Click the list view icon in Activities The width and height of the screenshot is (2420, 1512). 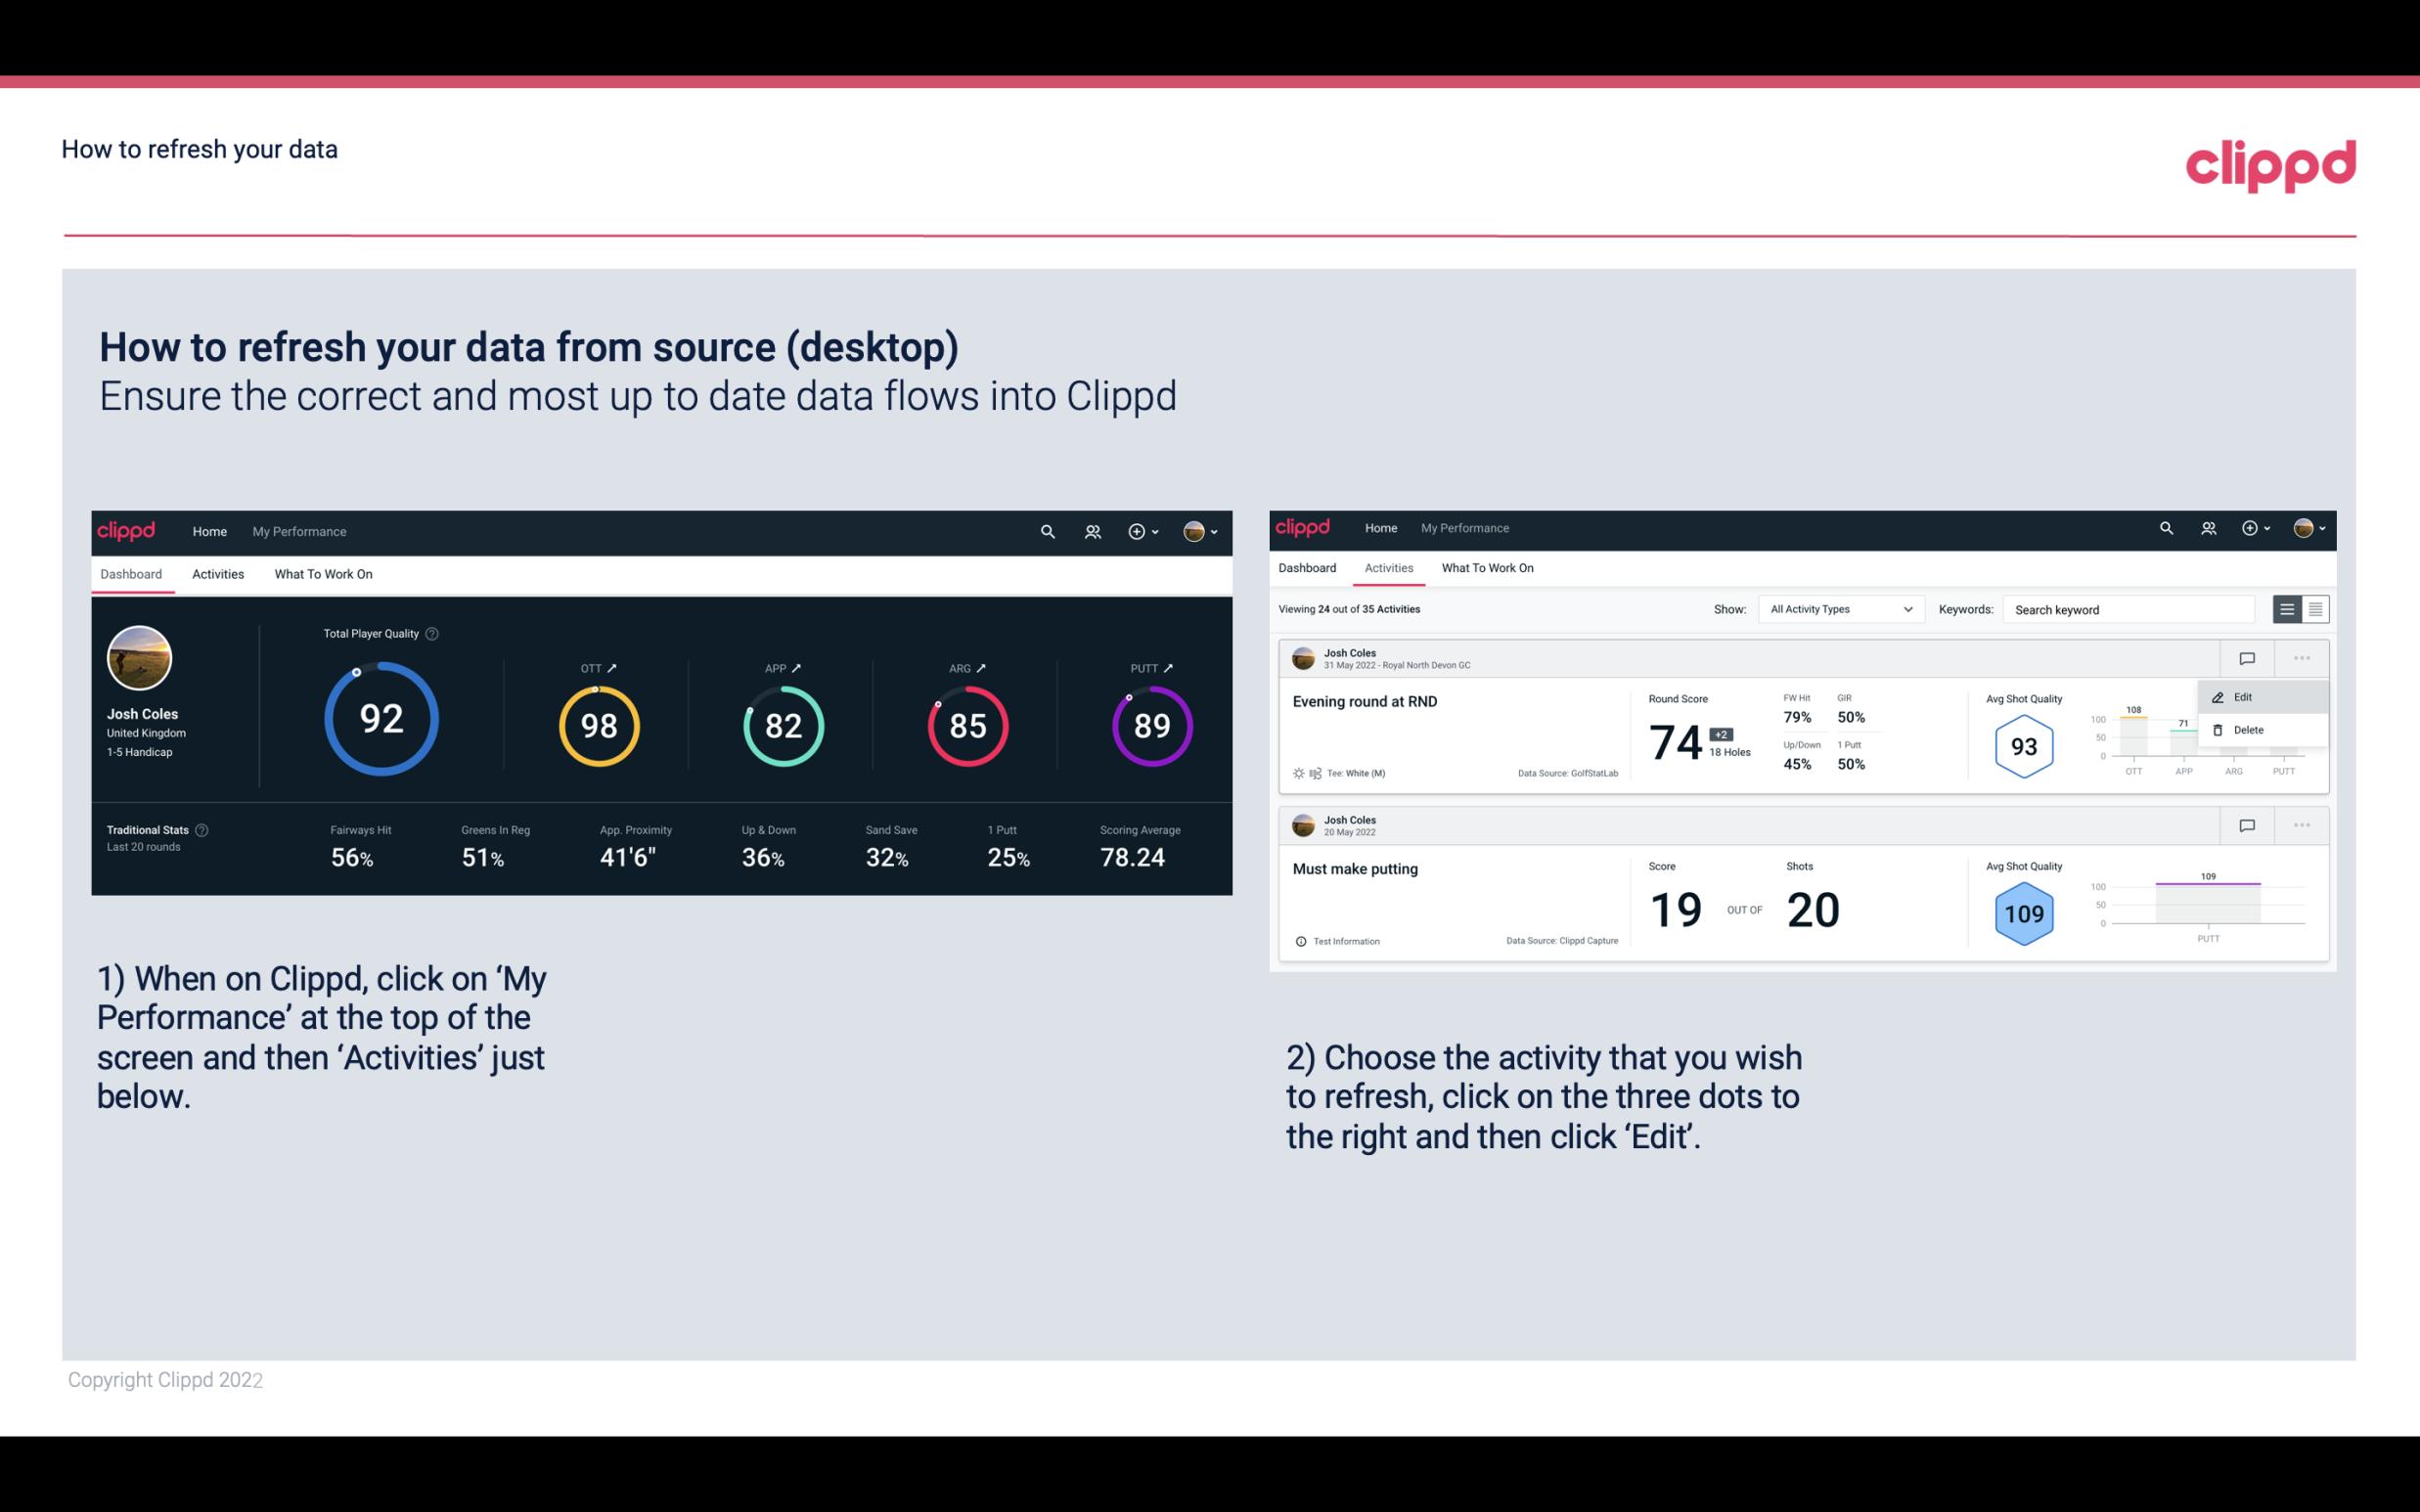pos(2288,606)
